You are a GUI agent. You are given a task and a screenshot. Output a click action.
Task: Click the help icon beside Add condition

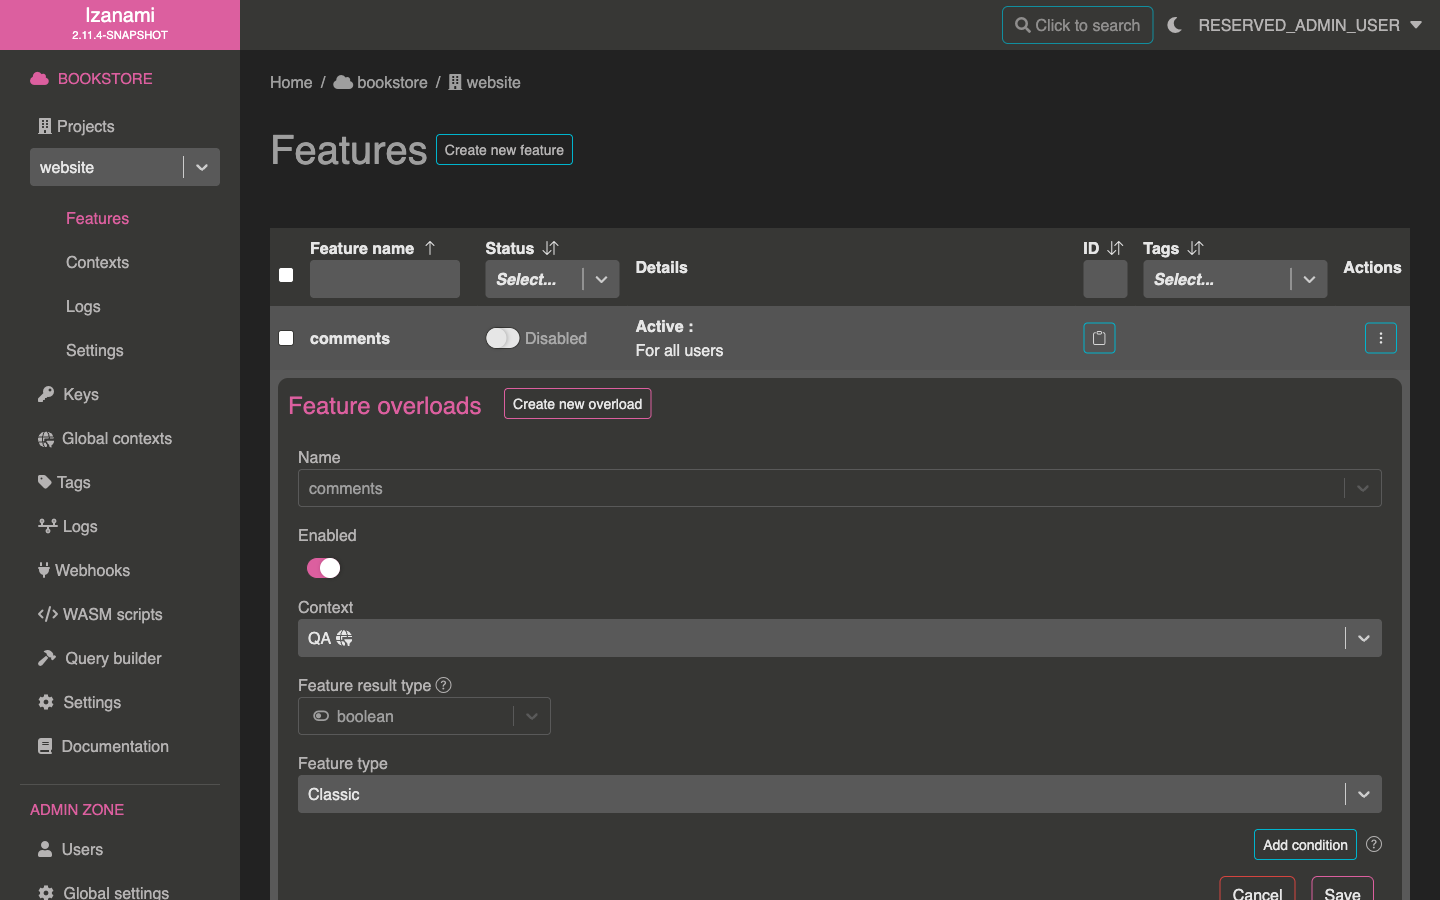pos(1374,844)
